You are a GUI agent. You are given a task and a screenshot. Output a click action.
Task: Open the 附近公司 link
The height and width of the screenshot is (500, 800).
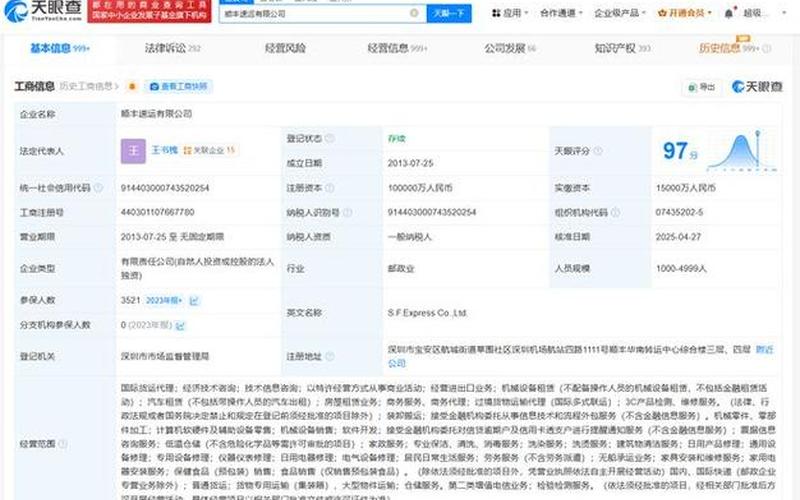point(764,350)
